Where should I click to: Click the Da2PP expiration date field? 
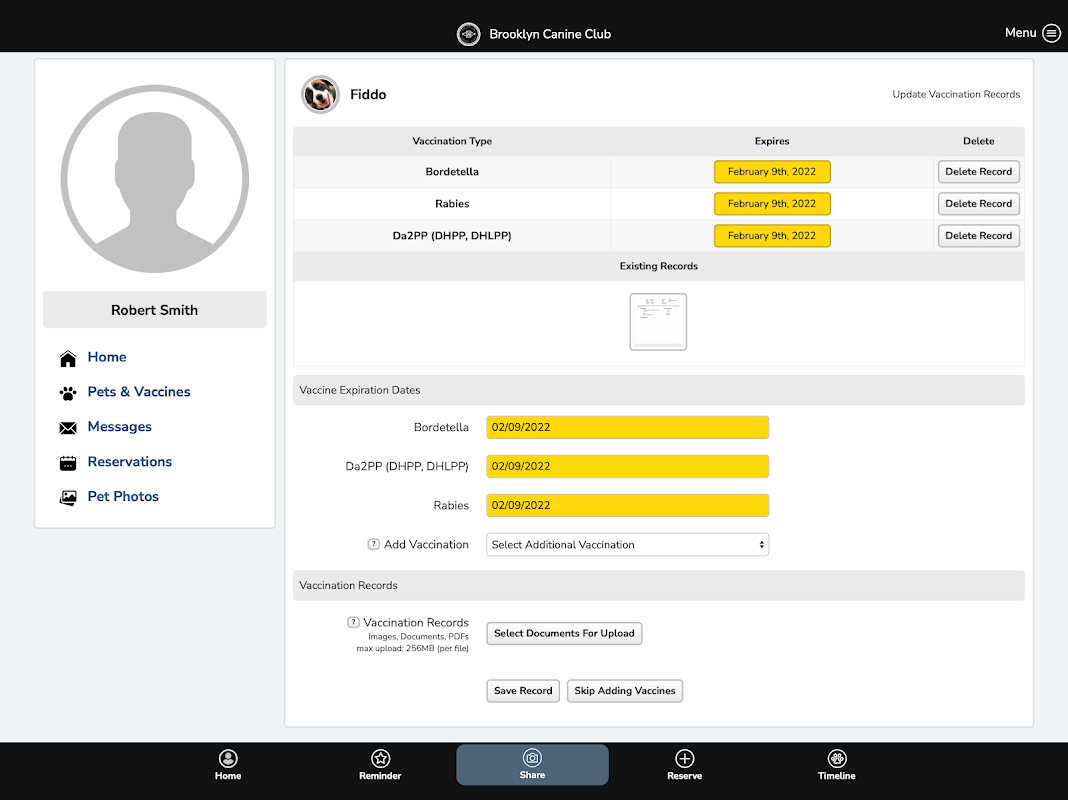click(627, 466)
